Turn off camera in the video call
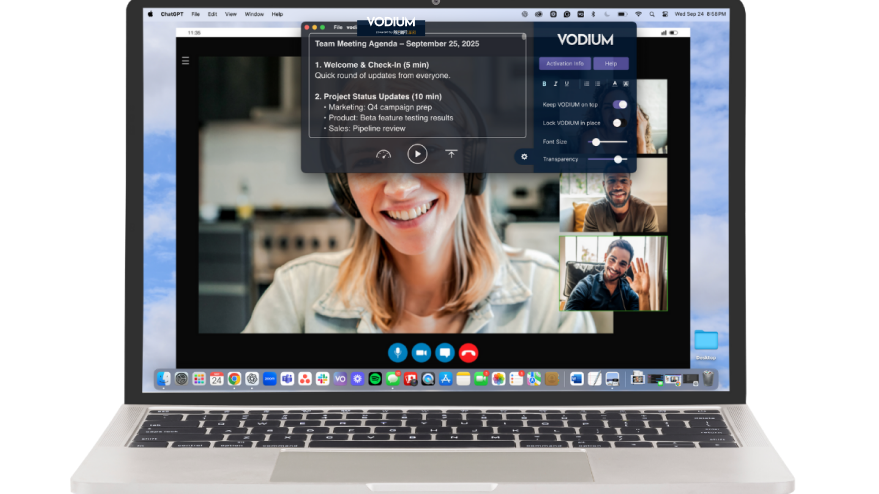This screenshot has width=879, height=494. pyautogui.click(x=421, y=353)
